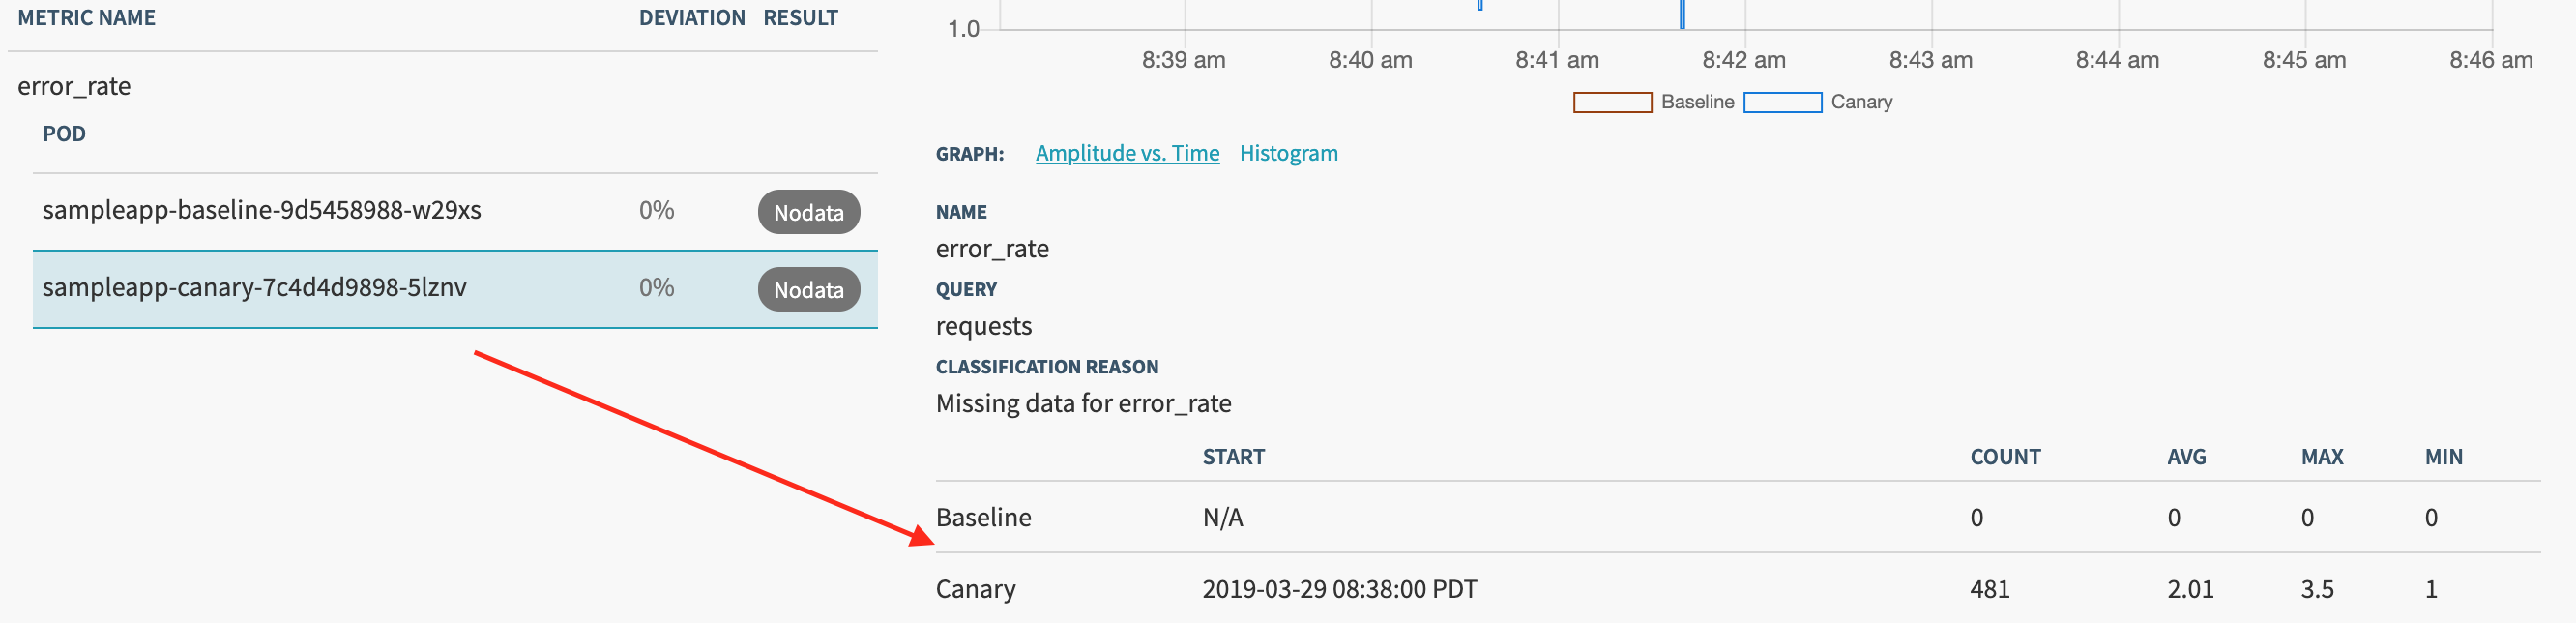Image resolution: width=2576 pixels, height=623 pixels.
Task: Select the Amplitude vs. Time graph tab
Action: coord(1127,153)
